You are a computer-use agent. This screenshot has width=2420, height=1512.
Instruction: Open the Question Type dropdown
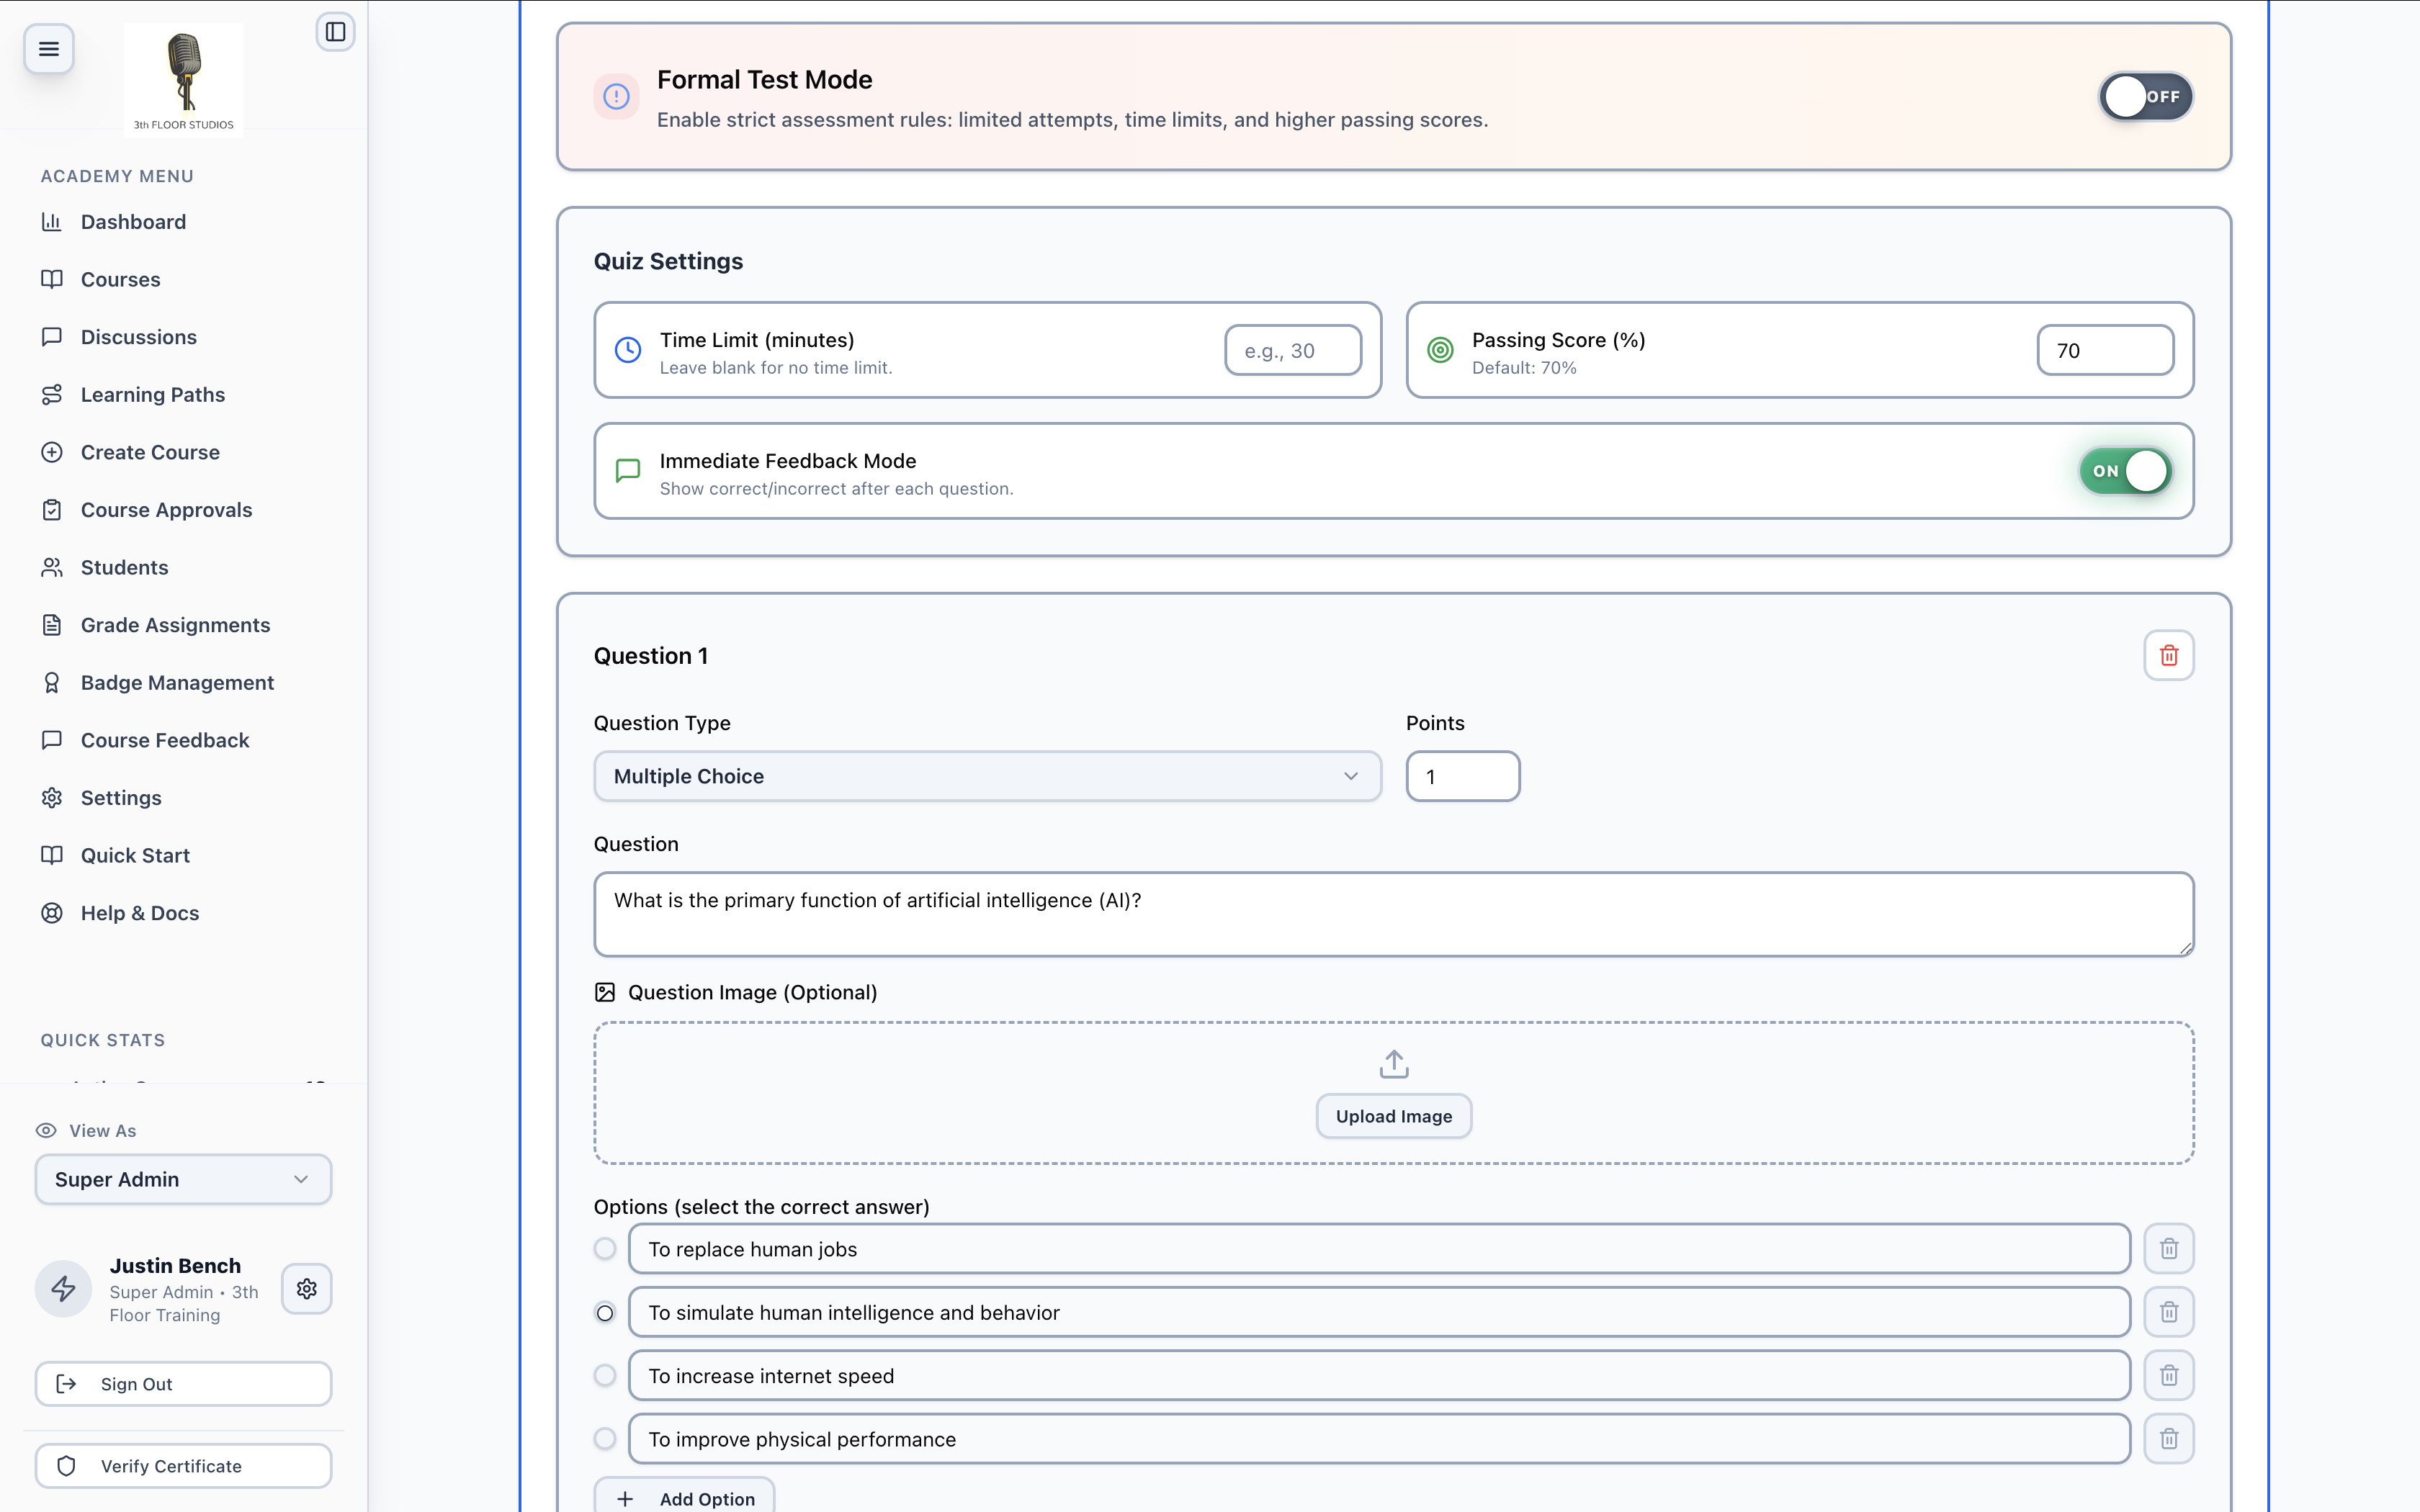pyautogui.click(x=987, y=776)
